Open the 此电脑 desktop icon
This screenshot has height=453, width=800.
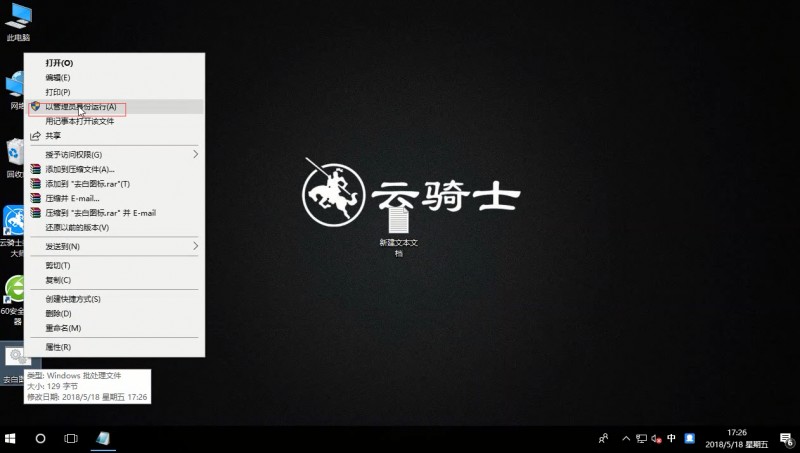pyautogui.click(x=18, y=22)
